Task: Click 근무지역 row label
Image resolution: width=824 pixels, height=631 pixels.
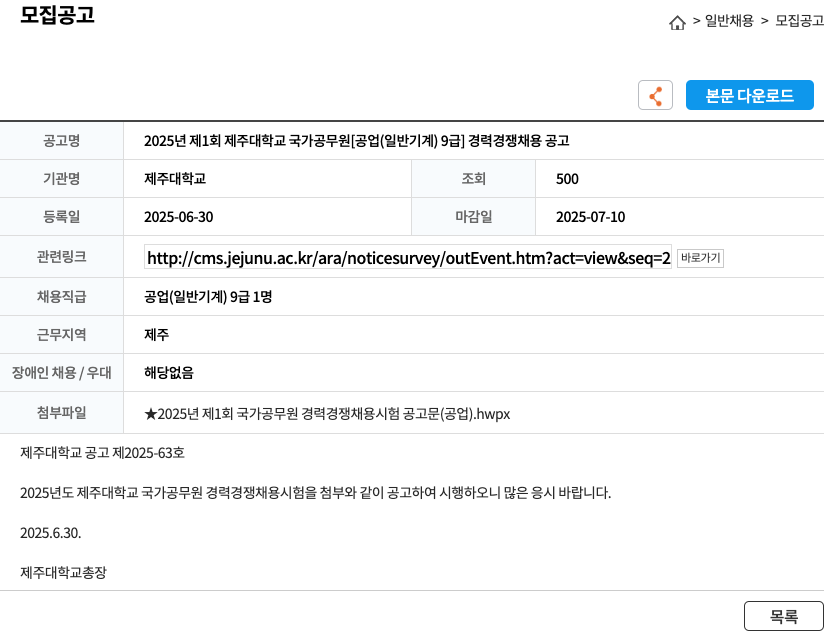Action: 61,335
